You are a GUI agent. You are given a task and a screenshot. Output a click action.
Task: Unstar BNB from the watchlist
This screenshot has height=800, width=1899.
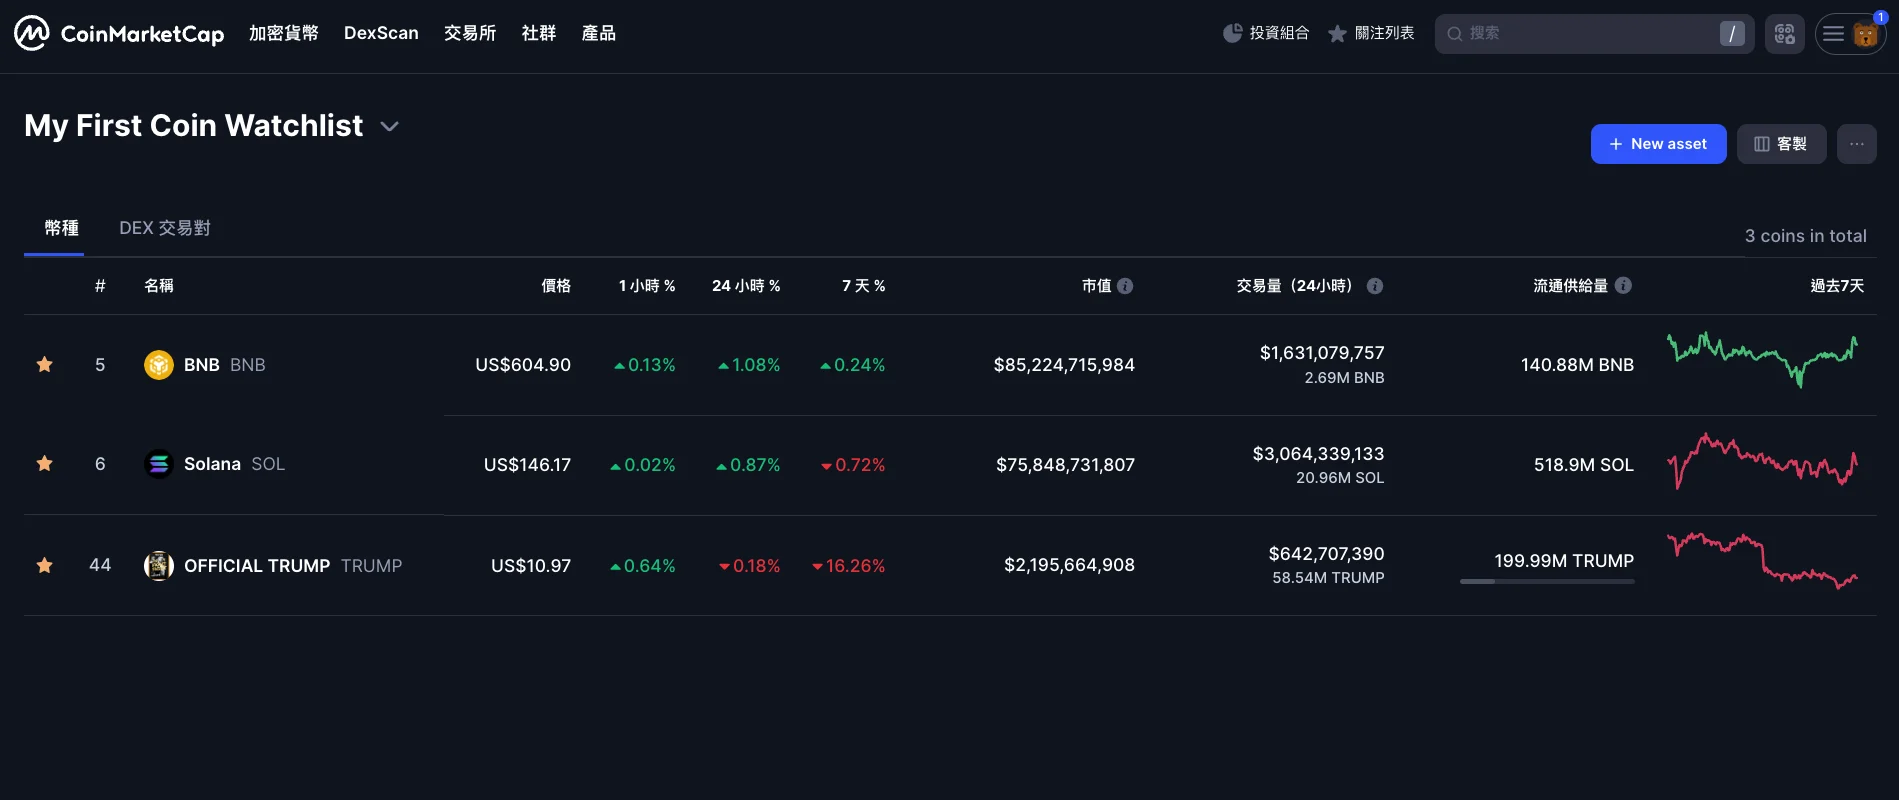[45, 364]
